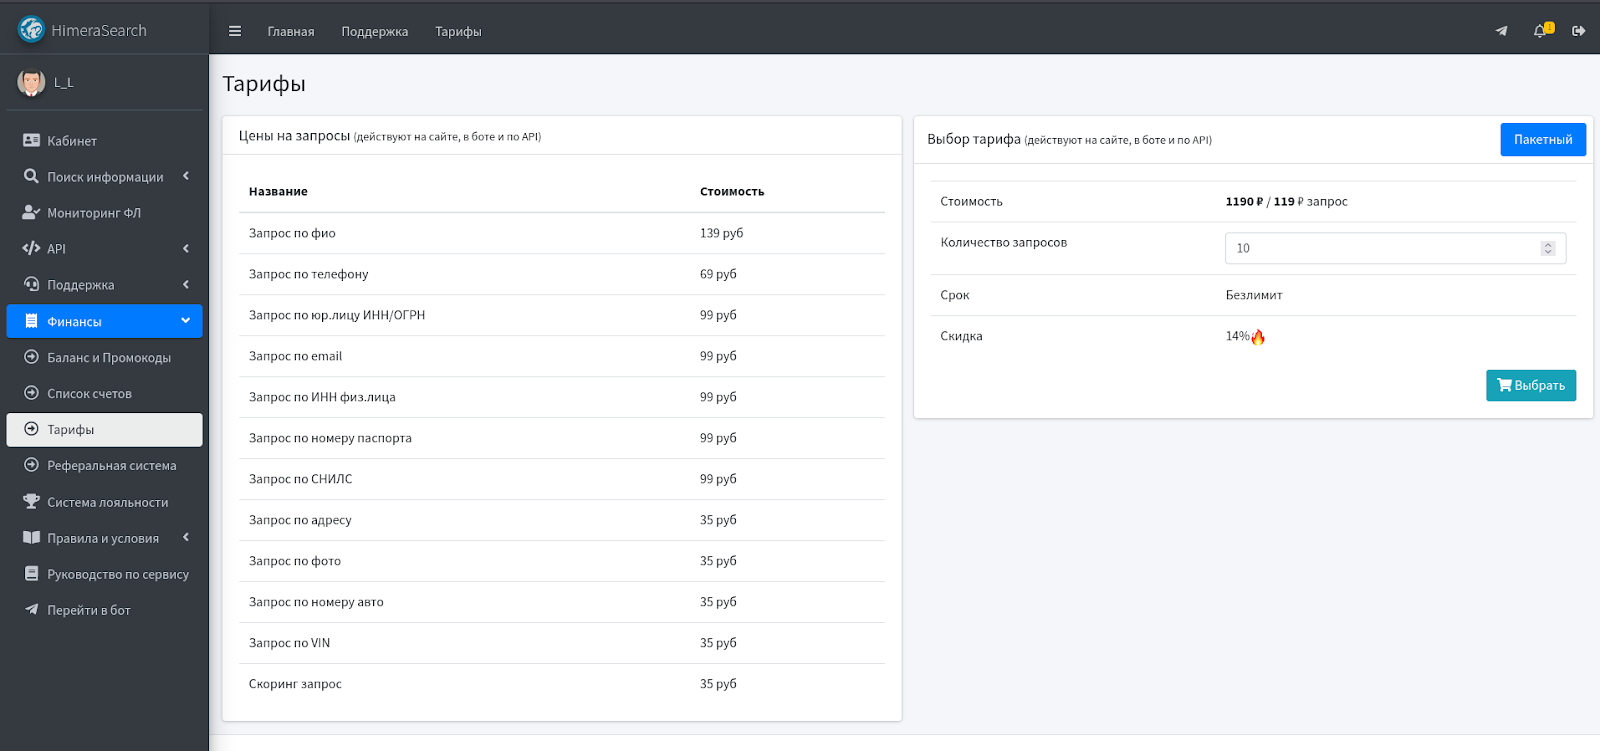
Task: Open Руководство по сервису in sidebar
Action: [117, 574]
